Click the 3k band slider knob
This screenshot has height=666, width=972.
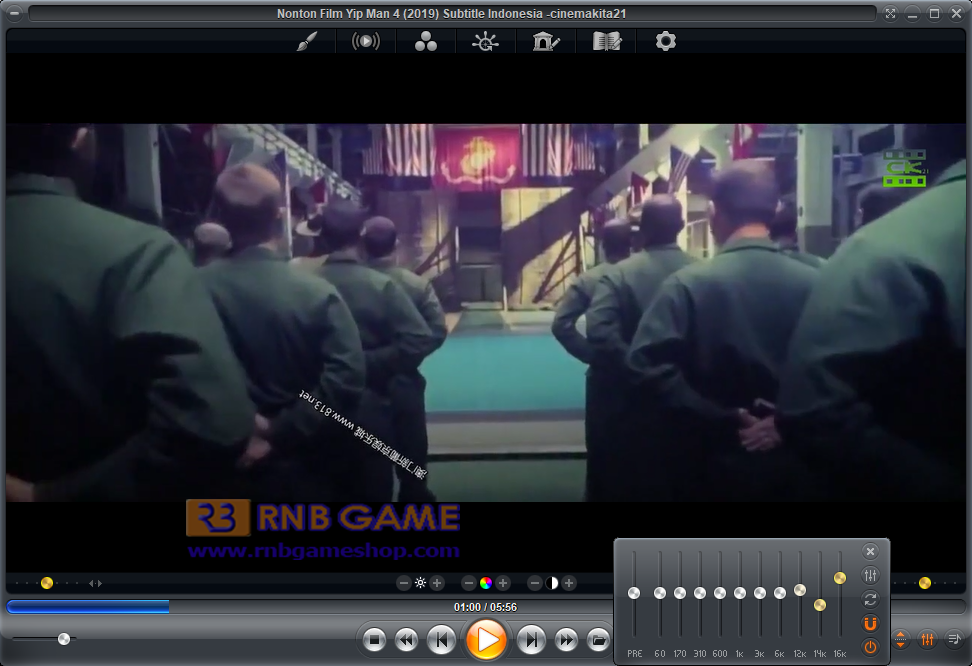pyautogui.click(x=760, y=593)
